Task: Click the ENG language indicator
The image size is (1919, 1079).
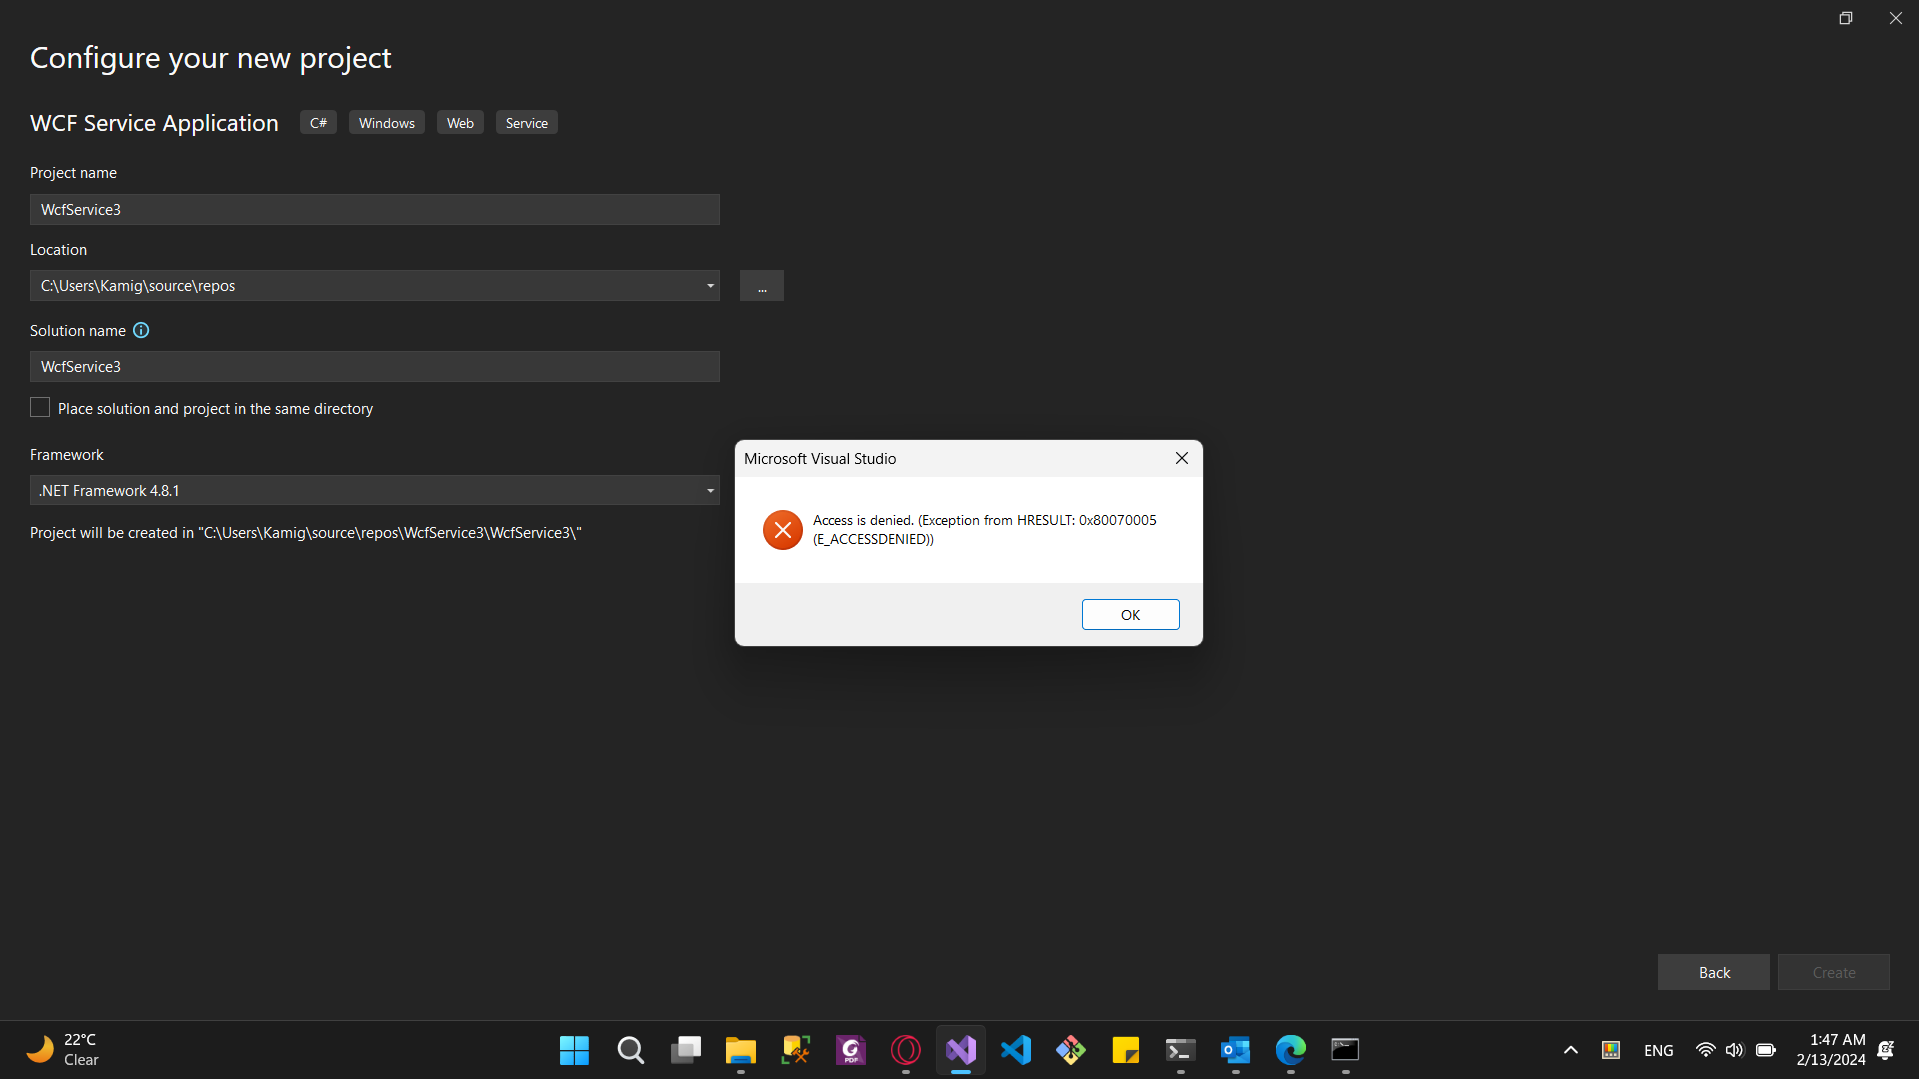Action: tap(1658, 1050)
